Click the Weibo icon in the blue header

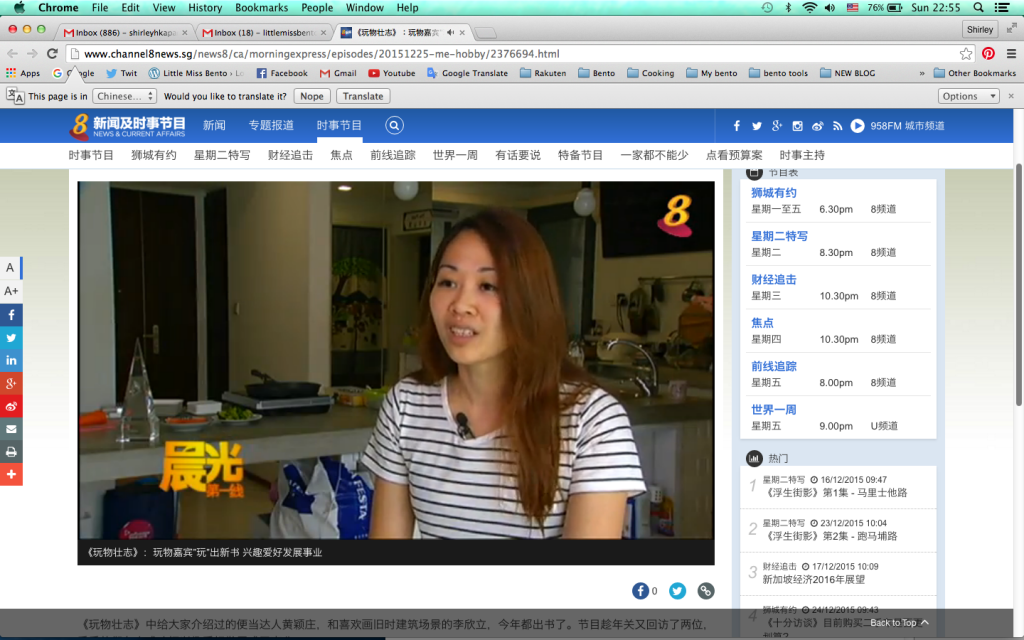(x=818, y=125)
